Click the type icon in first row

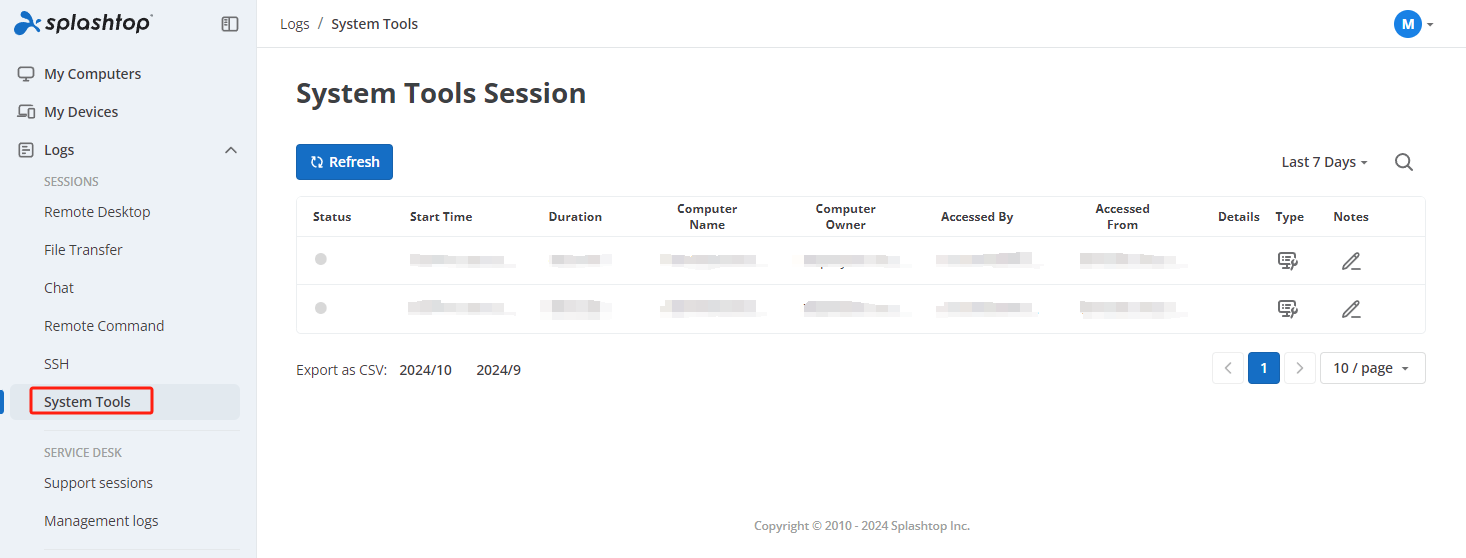click(1288, 261)
